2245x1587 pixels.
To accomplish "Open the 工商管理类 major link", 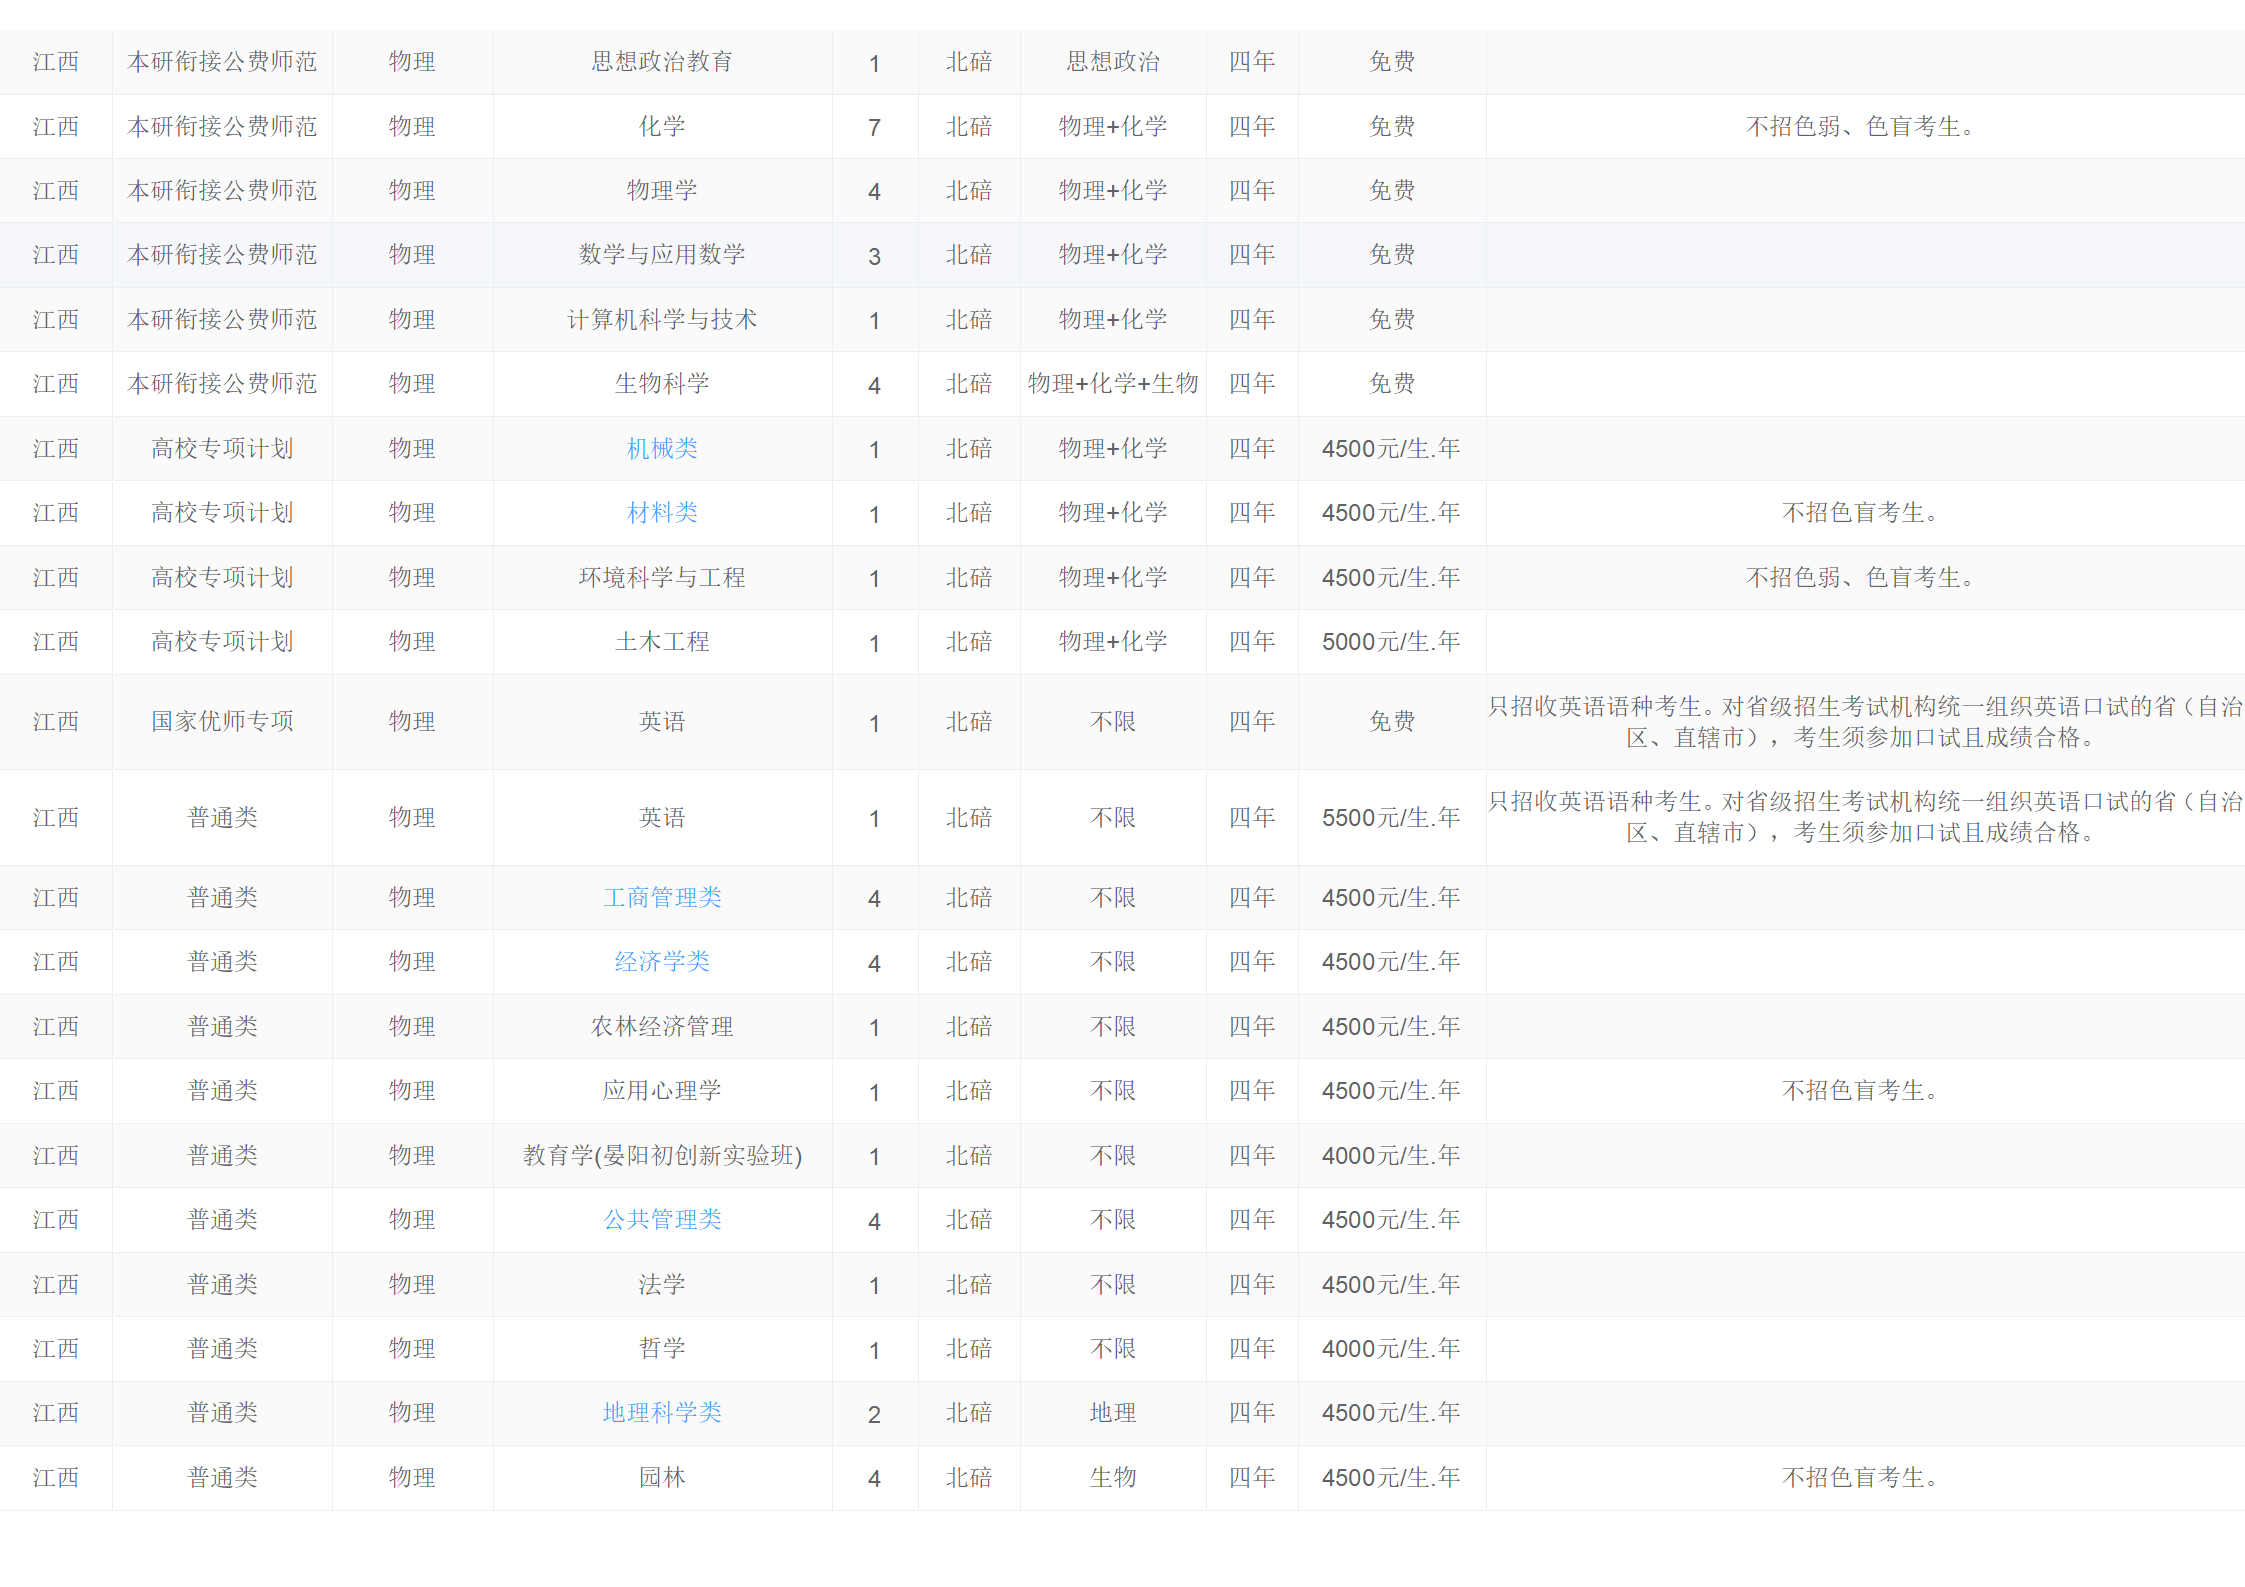I will (x=662, y=898).
